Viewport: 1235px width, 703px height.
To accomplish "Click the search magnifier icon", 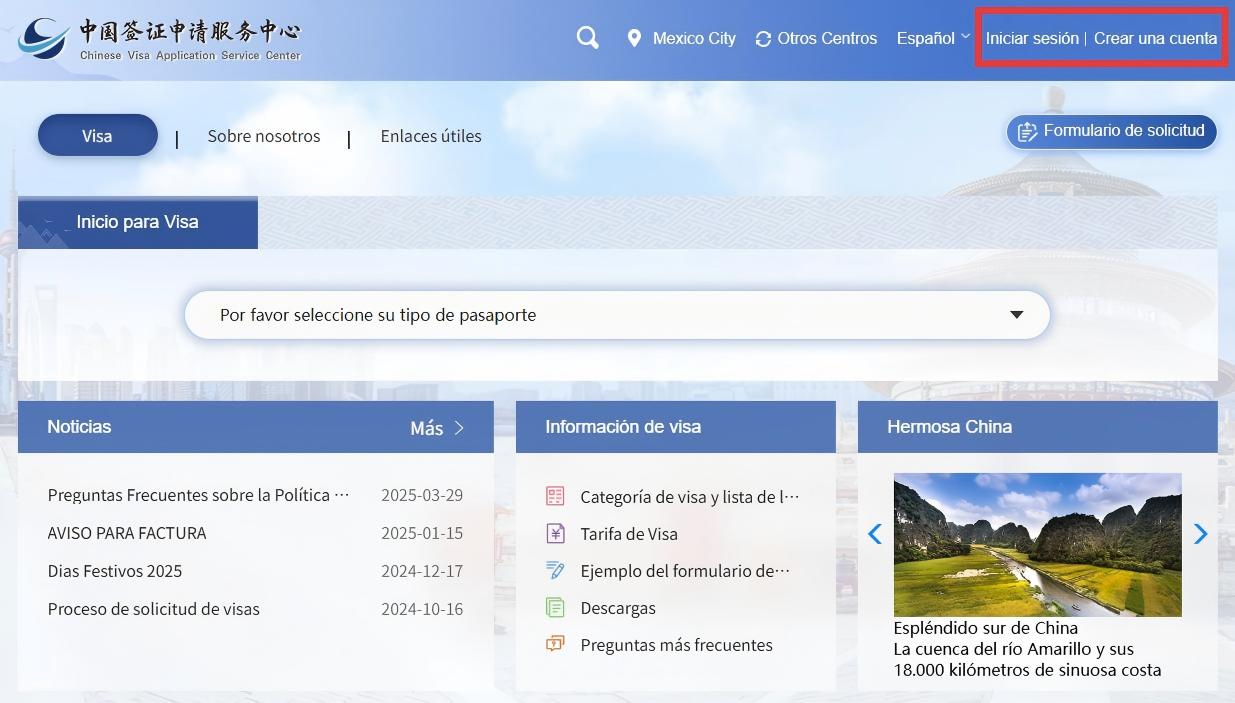I will point(588,38).
